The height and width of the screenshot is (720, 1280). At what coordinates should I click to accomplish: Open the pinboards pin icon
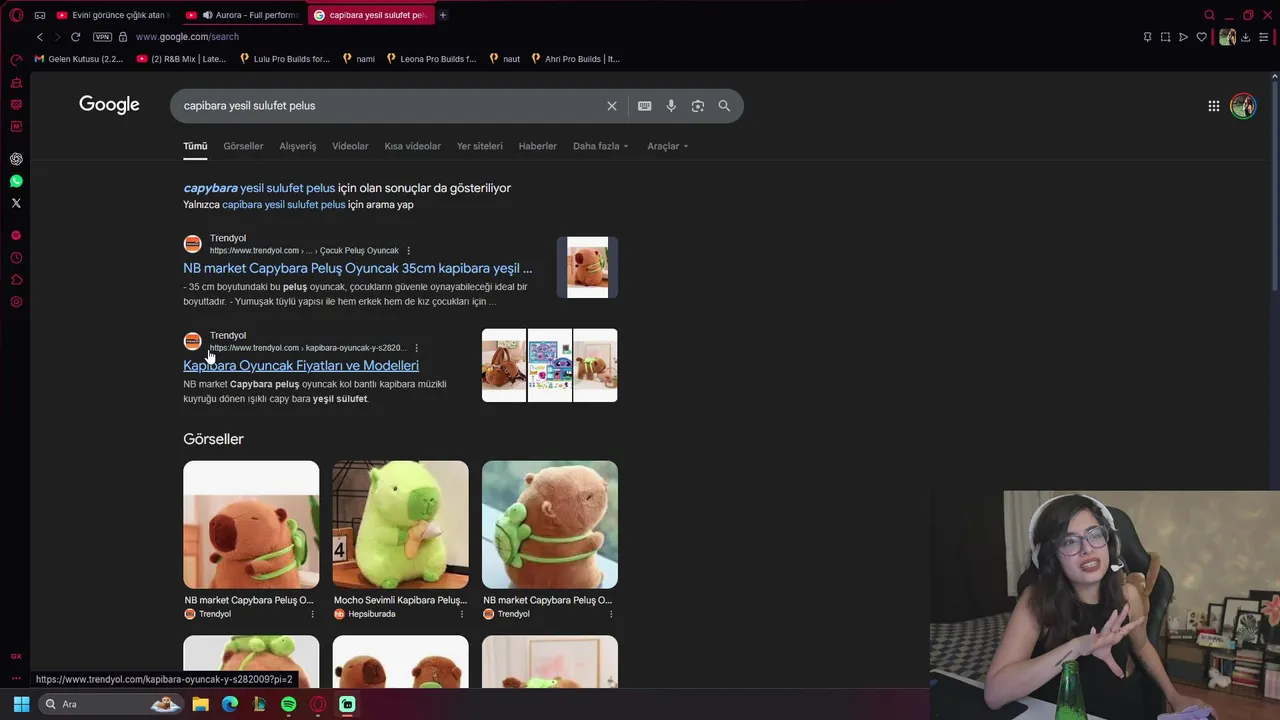(1147, 37)
